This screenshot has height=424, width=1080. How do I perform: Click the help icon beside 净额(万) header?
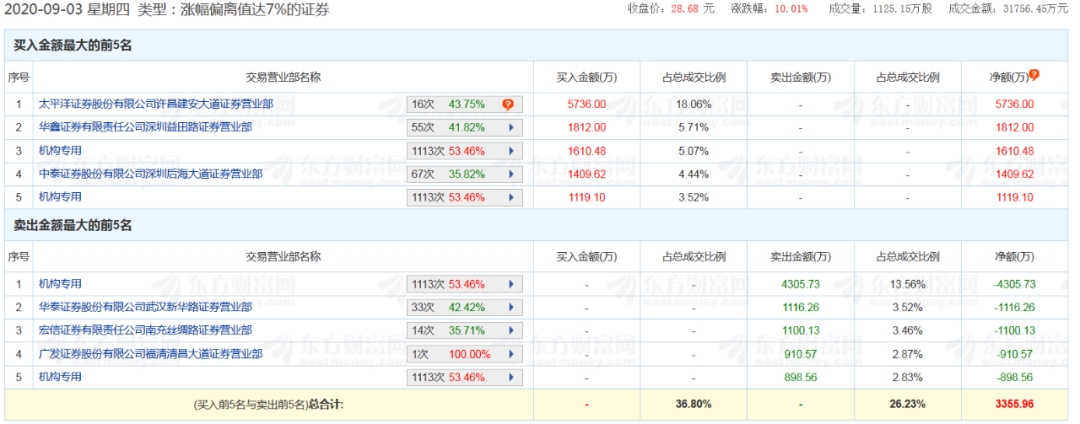[1034, 74]
